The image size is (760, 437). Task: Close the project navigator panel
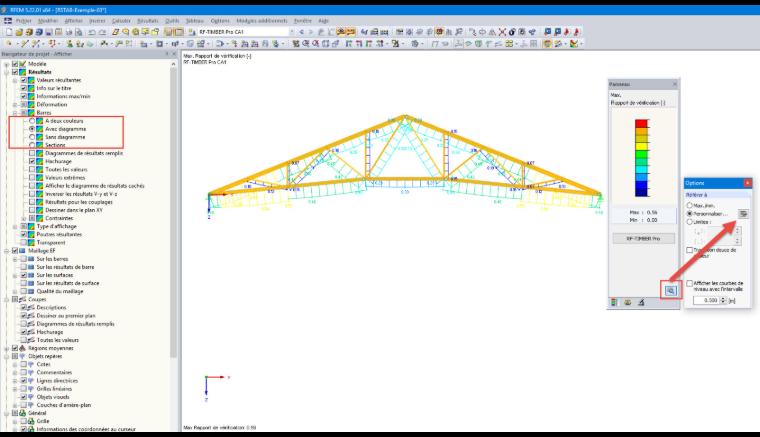tap(174, 54)
